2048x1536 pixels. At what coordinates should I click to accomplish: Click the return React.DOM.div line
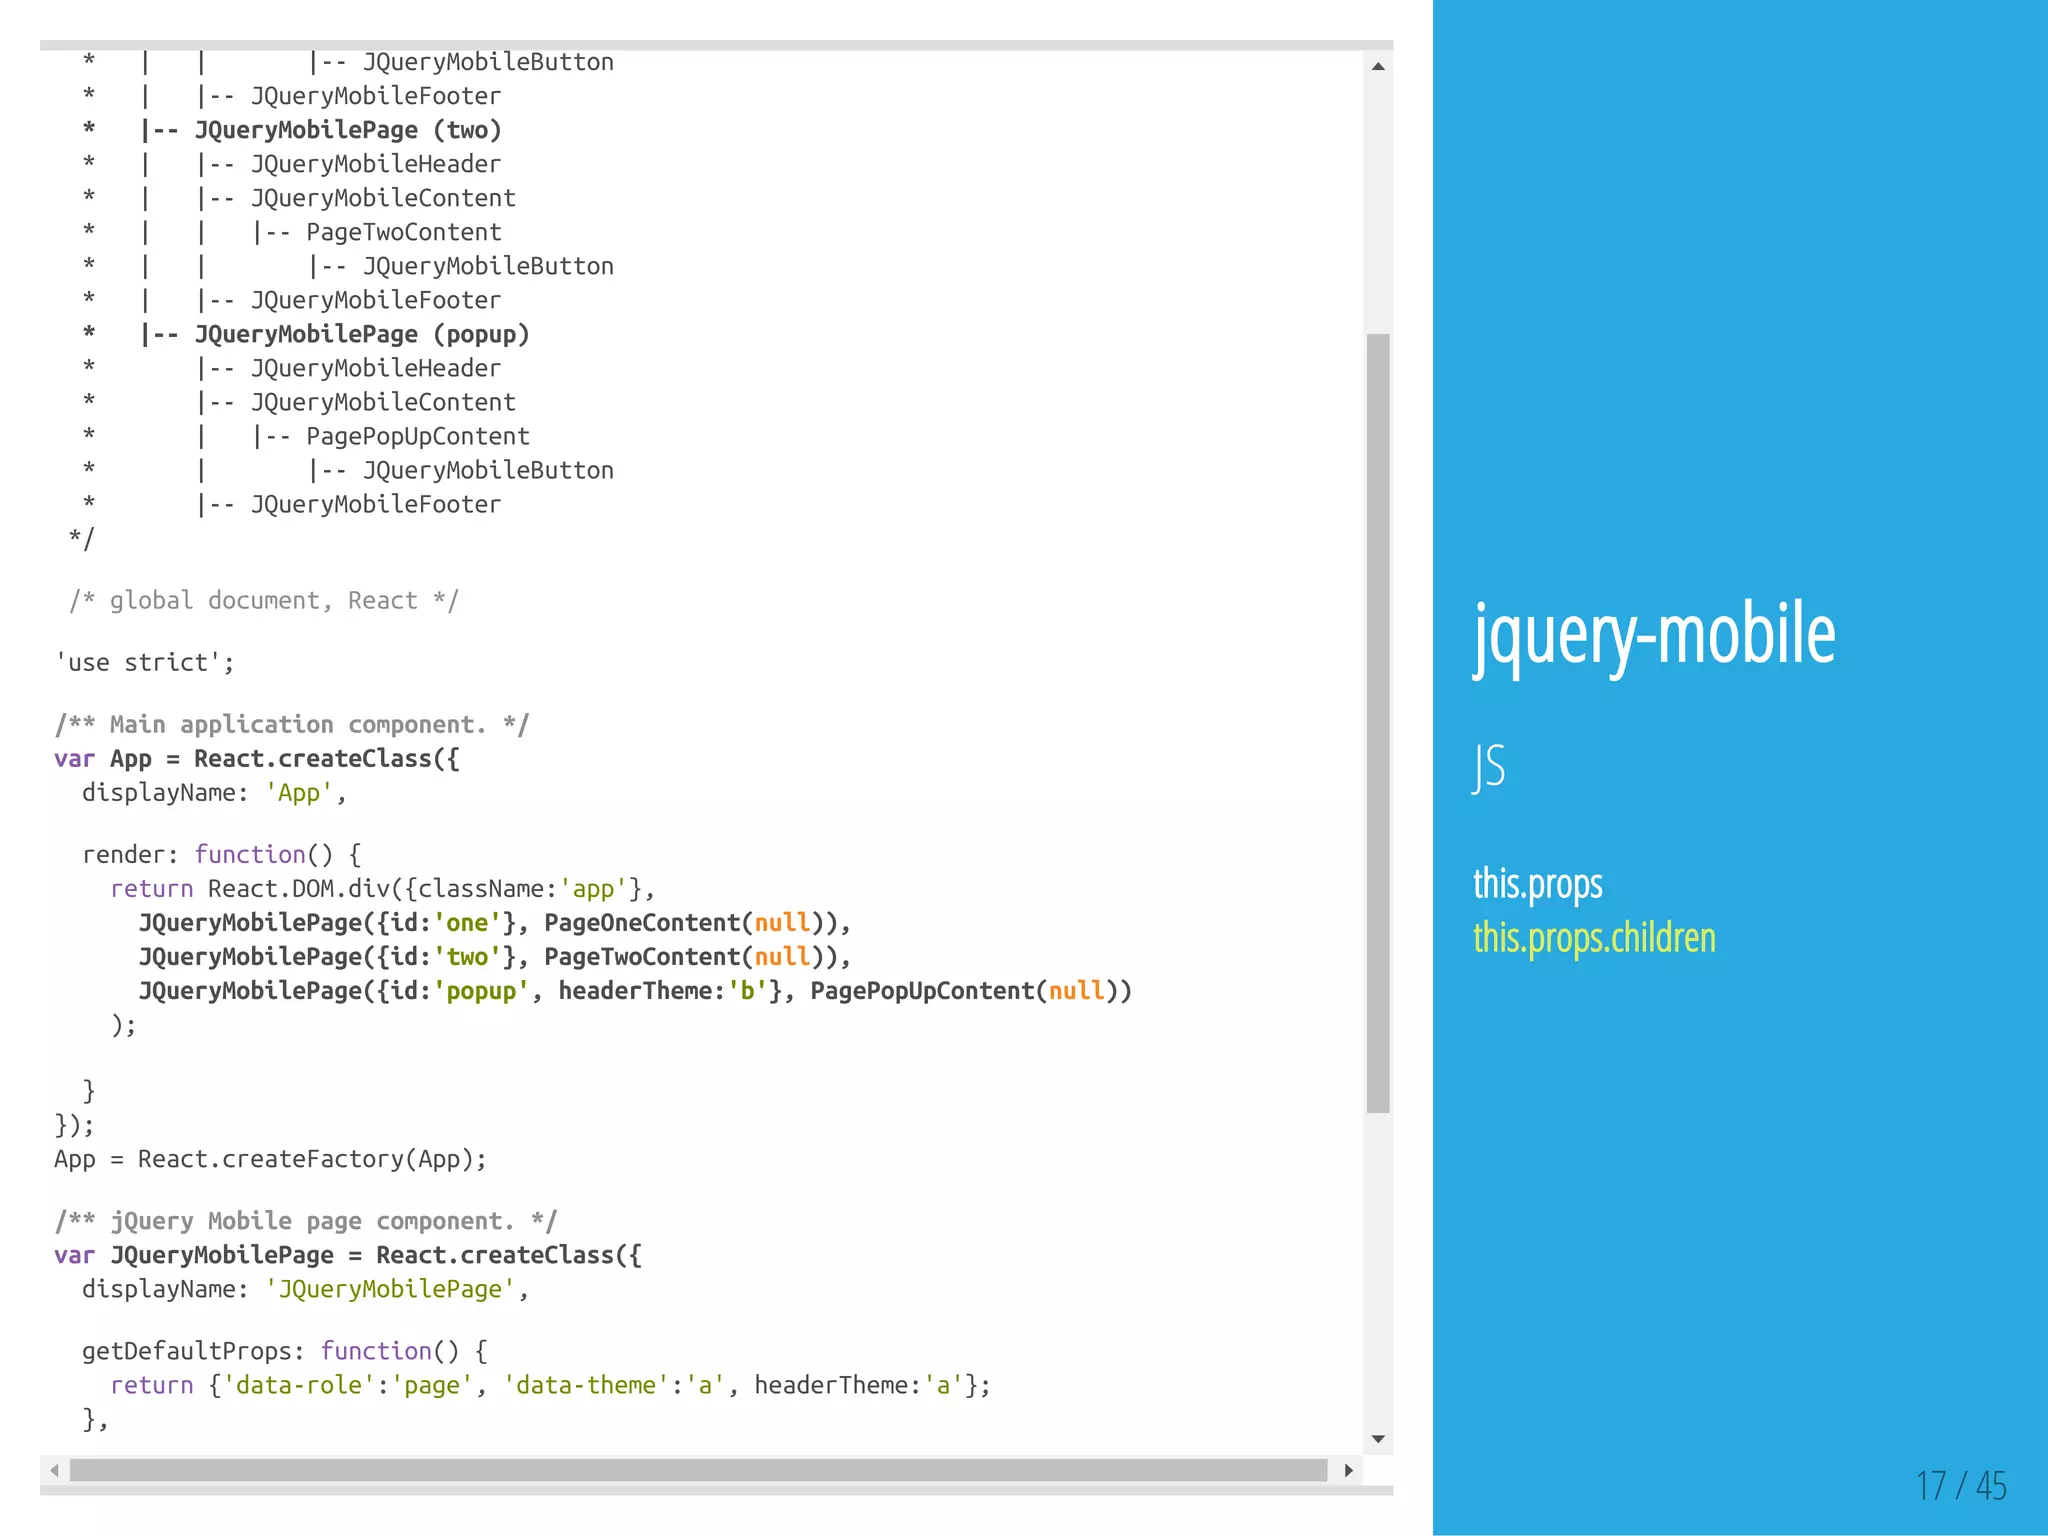point(383,888)
